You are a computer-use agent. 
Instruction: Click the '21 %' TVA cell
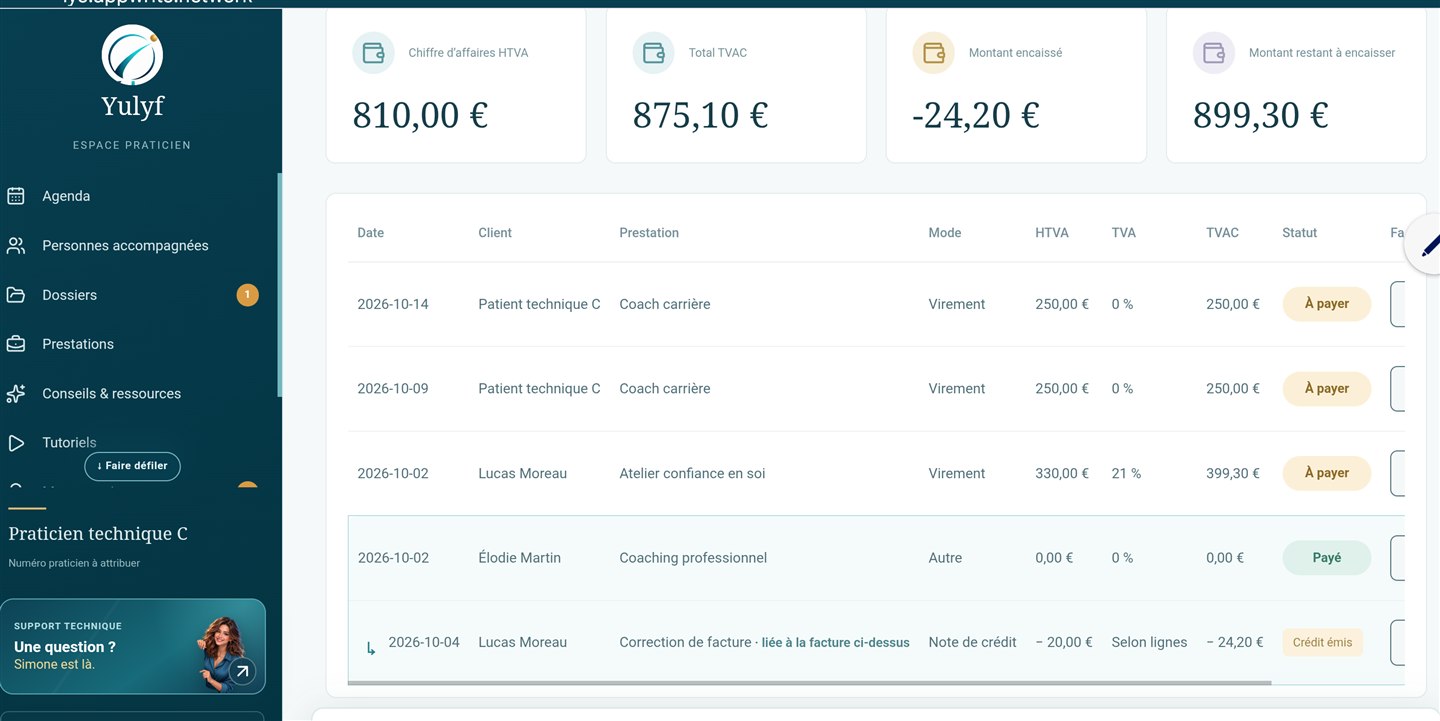(x=1126, y=473)
